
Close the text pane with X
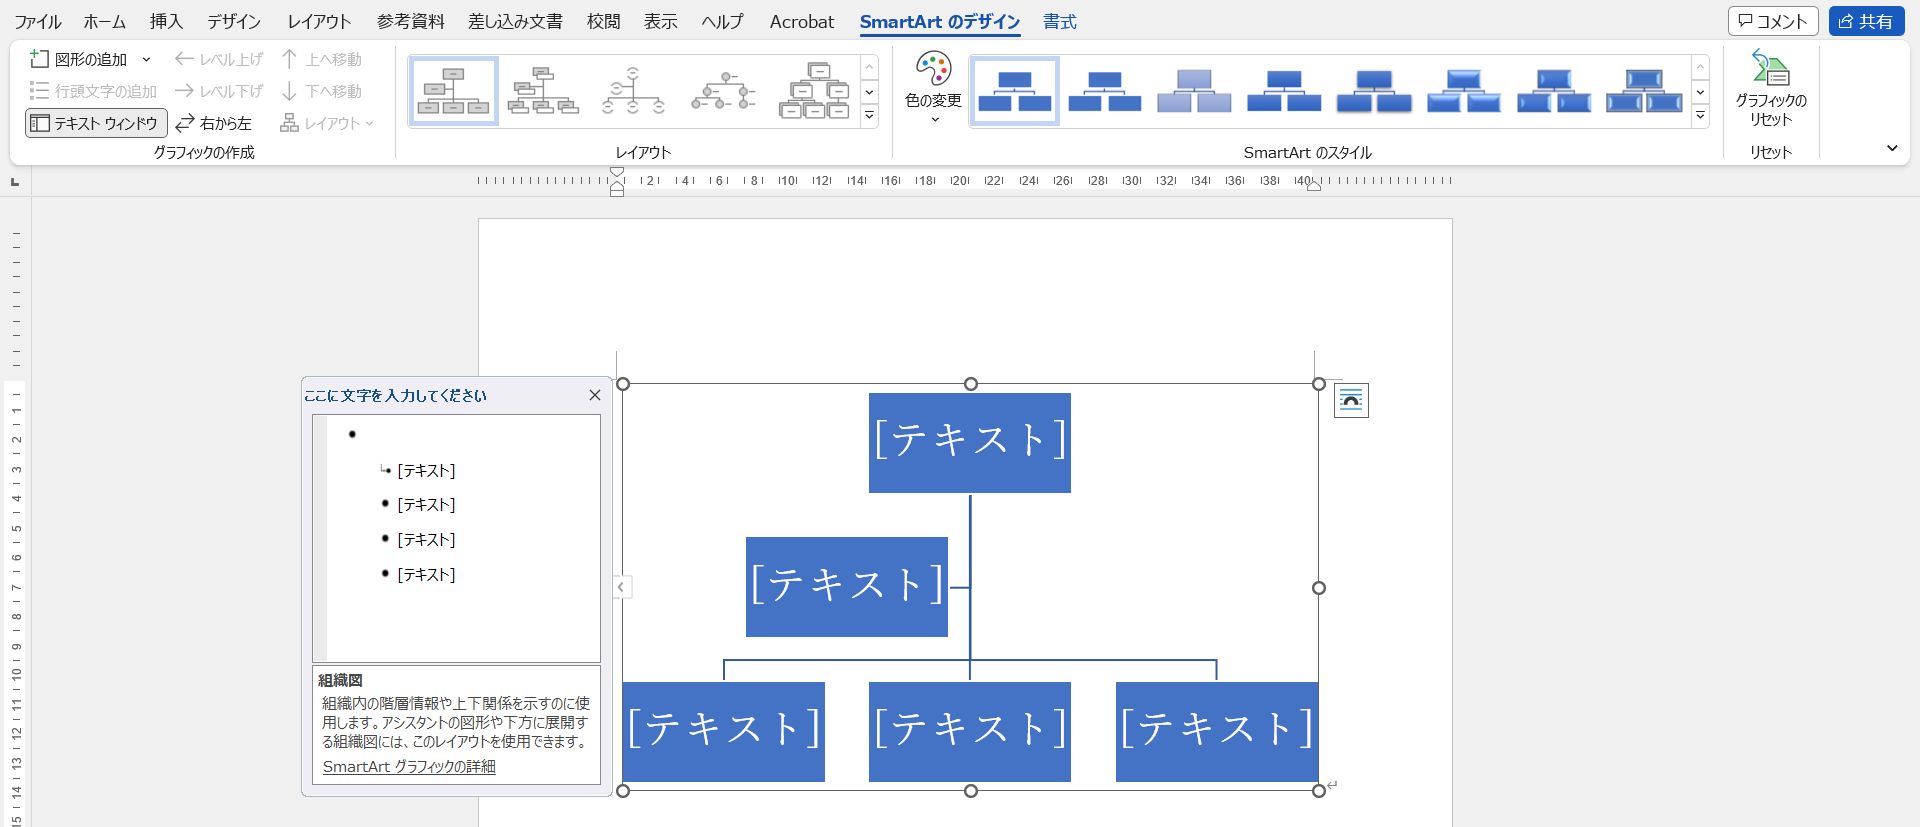coord(595,395)
